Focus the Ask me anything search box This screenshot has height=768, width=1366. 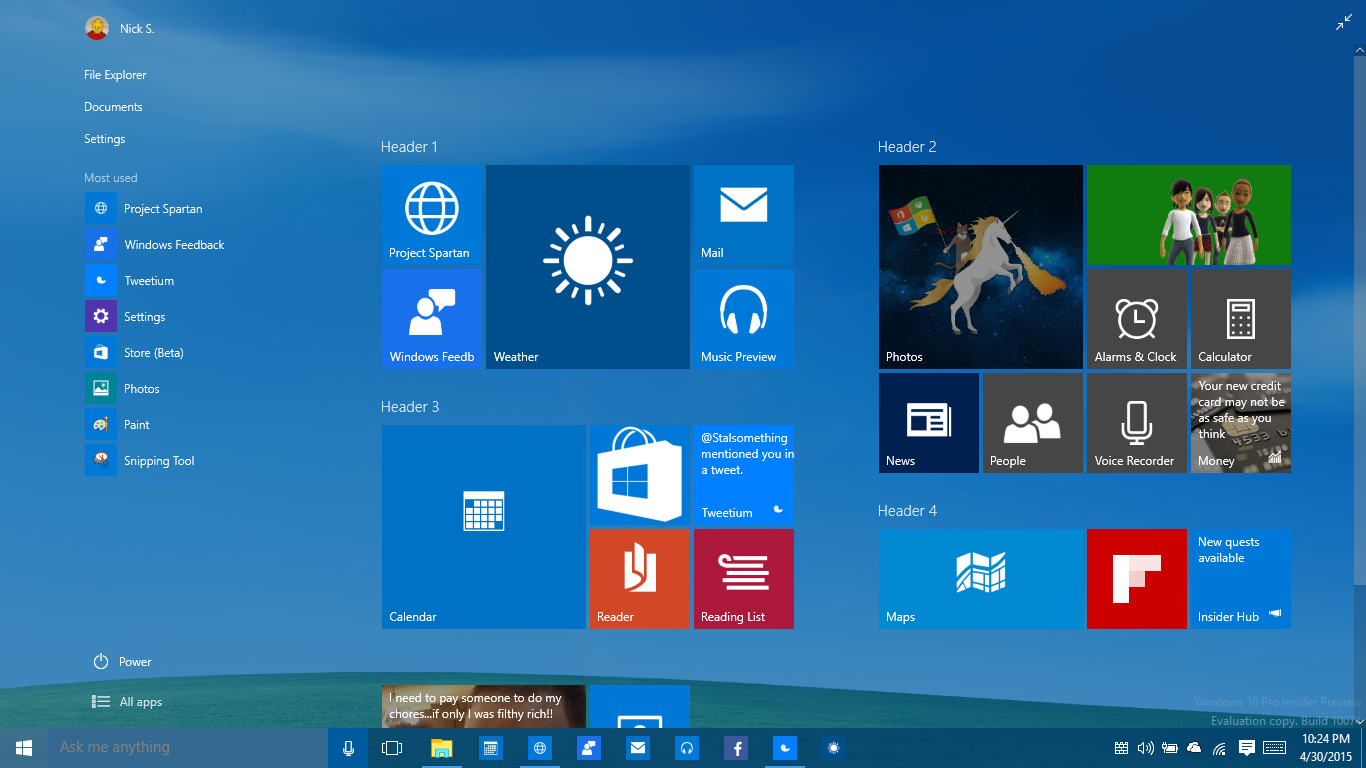pos(188,747)
